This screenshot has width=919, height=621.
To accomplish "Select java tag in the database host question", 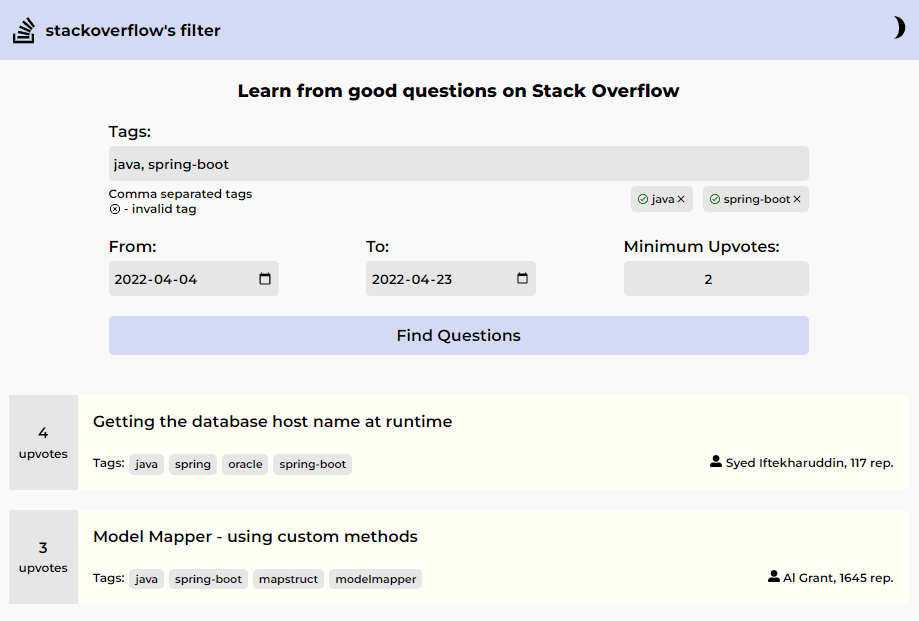I will click(147, 464).
